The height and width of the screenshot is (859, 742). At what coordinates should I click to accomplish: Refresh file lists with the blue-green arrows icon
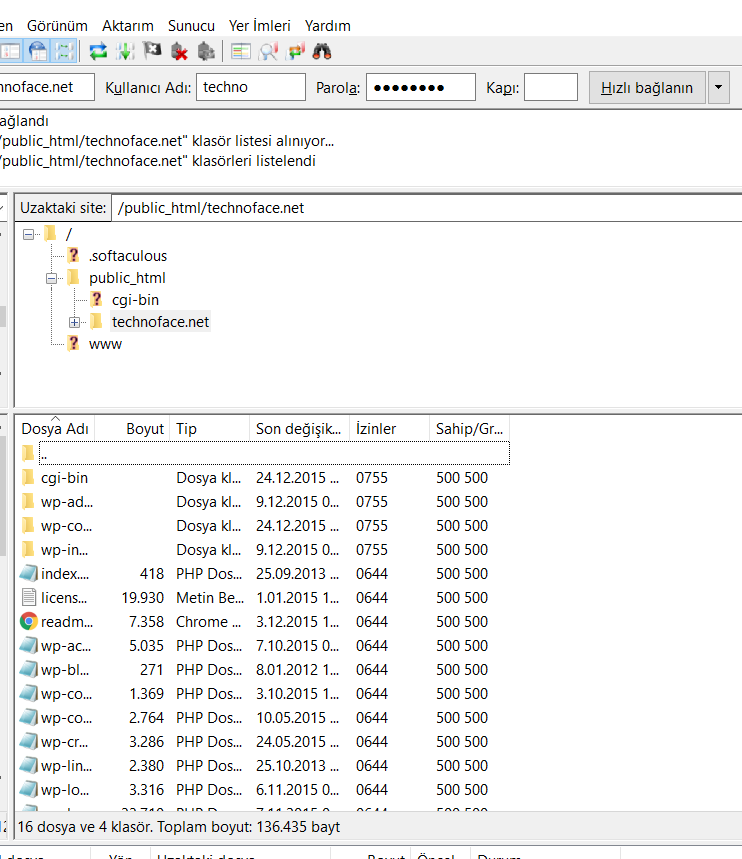[x=99, y=51]
